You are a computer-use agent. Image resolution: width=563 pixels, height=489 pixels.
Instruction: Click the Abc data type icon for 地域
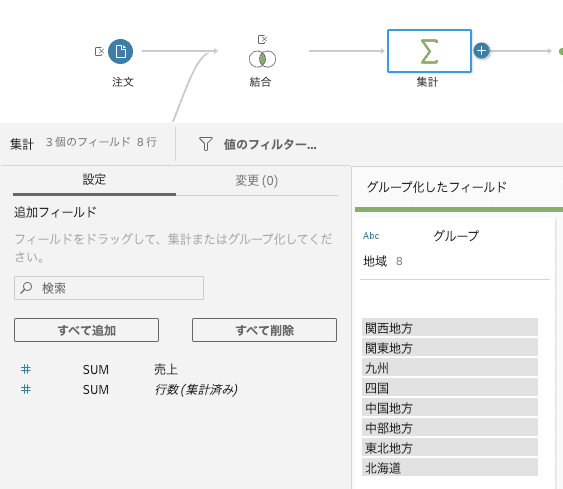(x=371, y=236)
